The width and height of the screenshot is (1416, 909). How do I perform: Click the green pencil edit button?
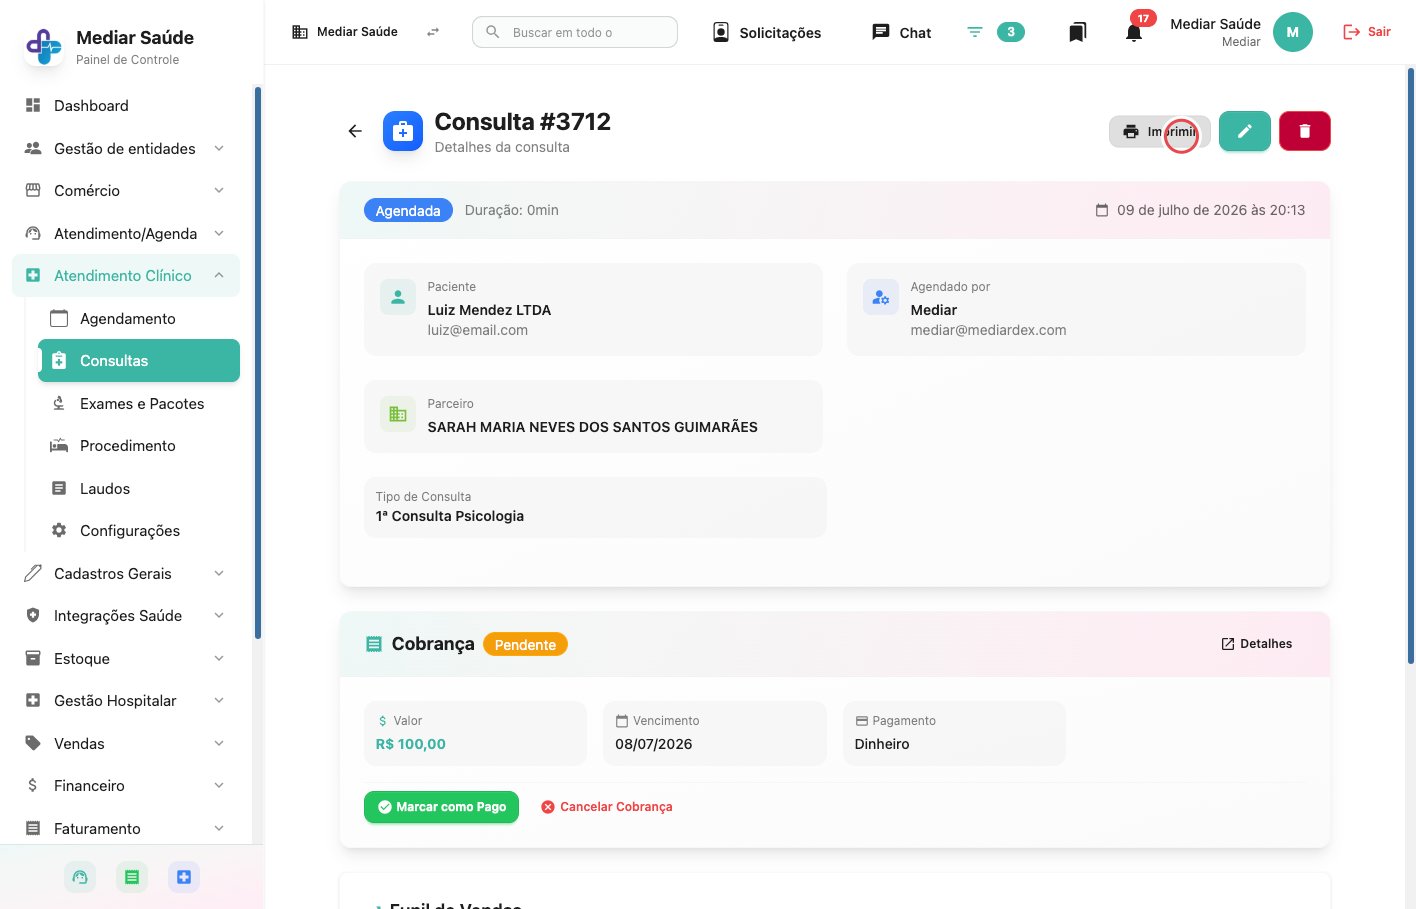coord(1244,131)
